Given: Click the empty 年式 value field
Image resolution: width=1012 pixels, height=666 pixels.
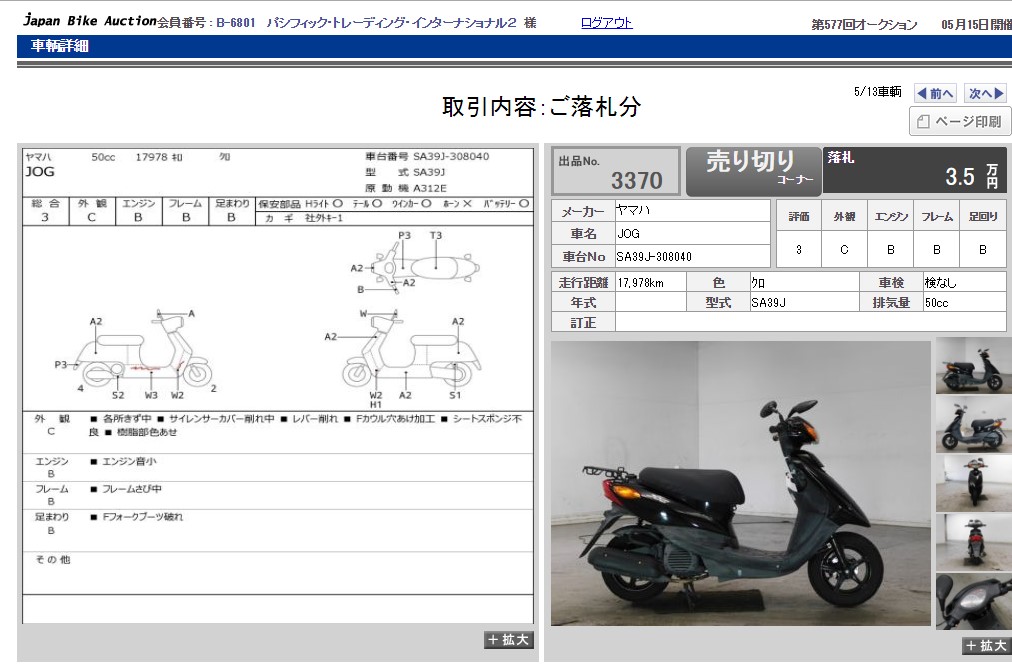Looking at the screenshot, I should tap(651, 302).
